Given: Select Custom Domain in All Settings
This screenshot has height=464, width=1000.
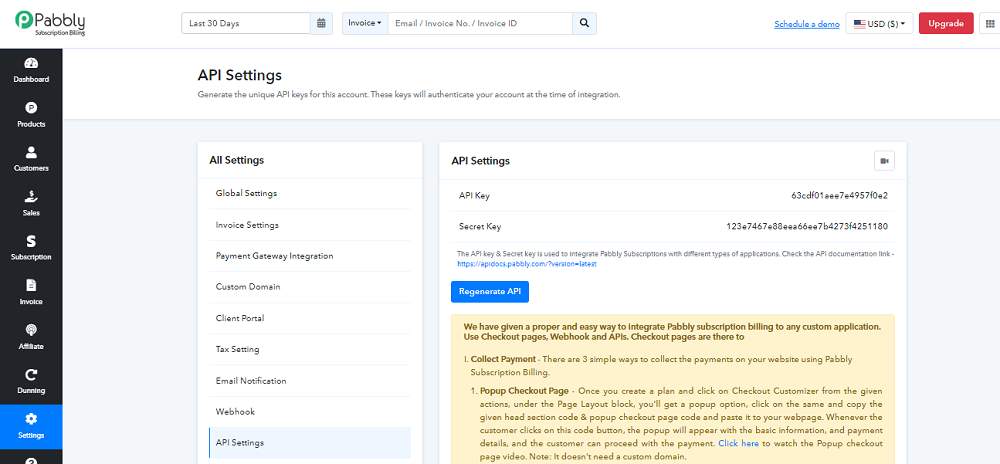Looking at the screenshot, I should click(x=310, y=287).
